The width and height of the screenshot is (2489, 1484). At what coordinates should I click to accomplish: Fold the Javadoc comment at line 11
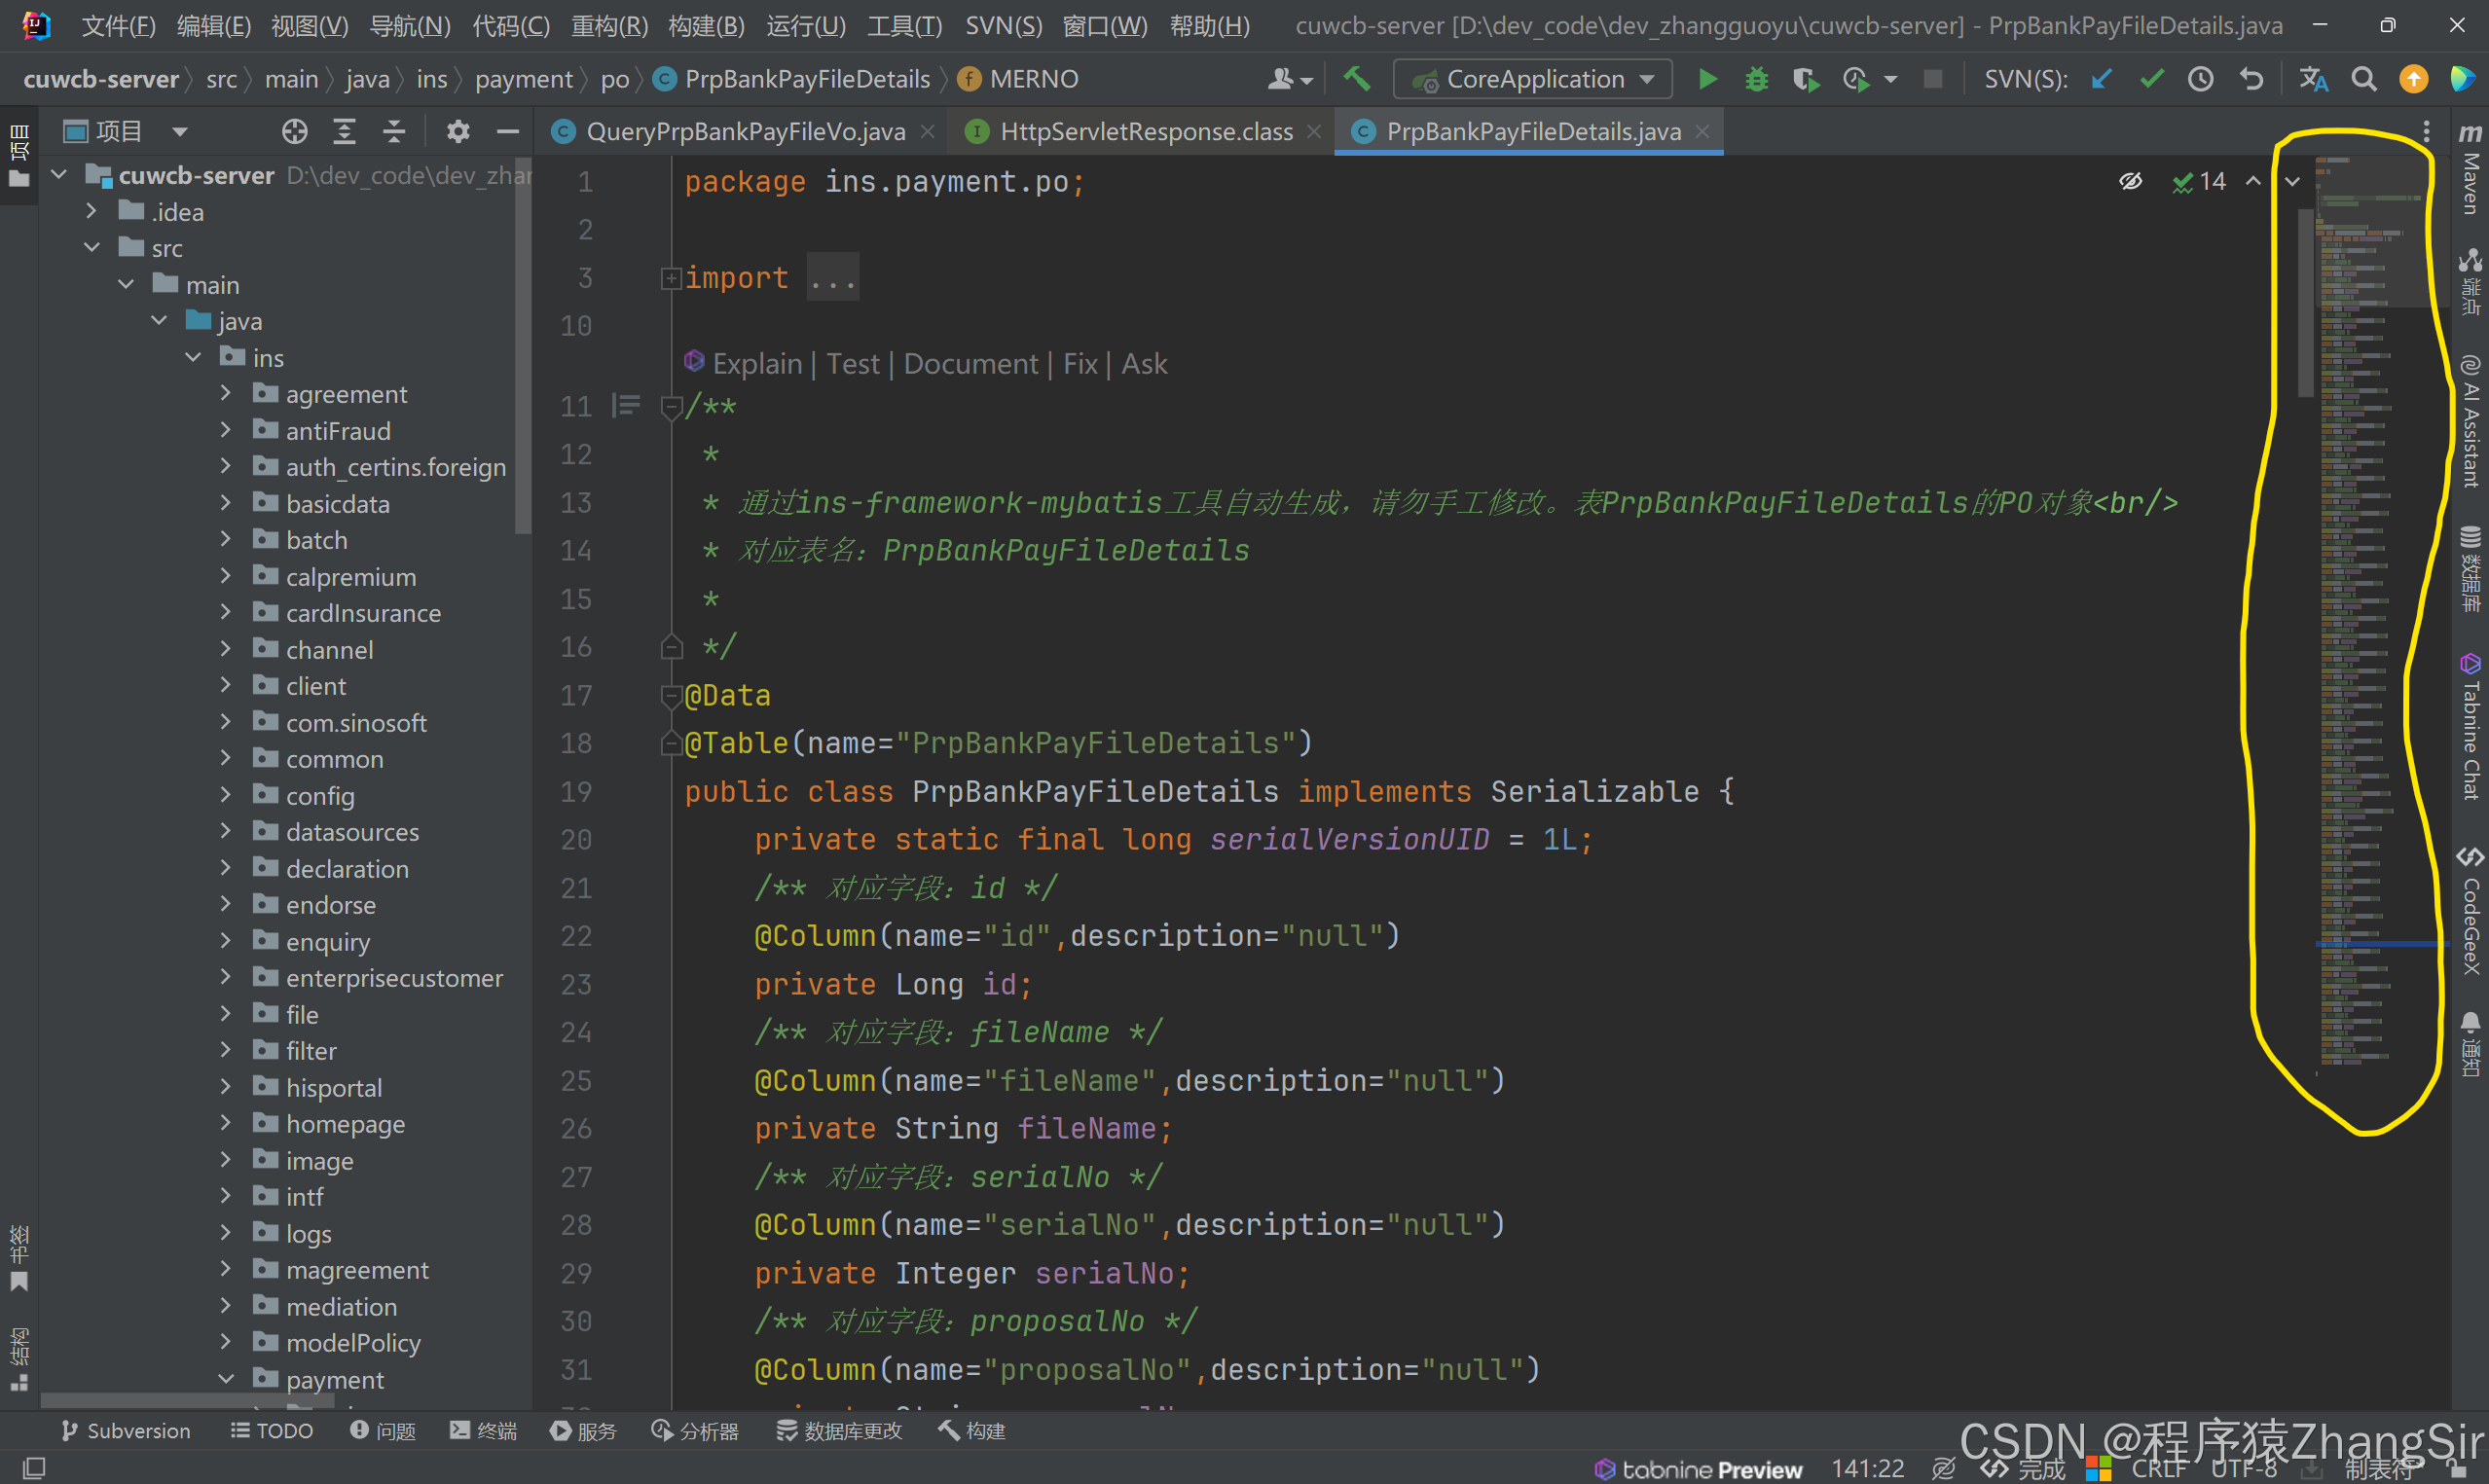tap(671, 407)
